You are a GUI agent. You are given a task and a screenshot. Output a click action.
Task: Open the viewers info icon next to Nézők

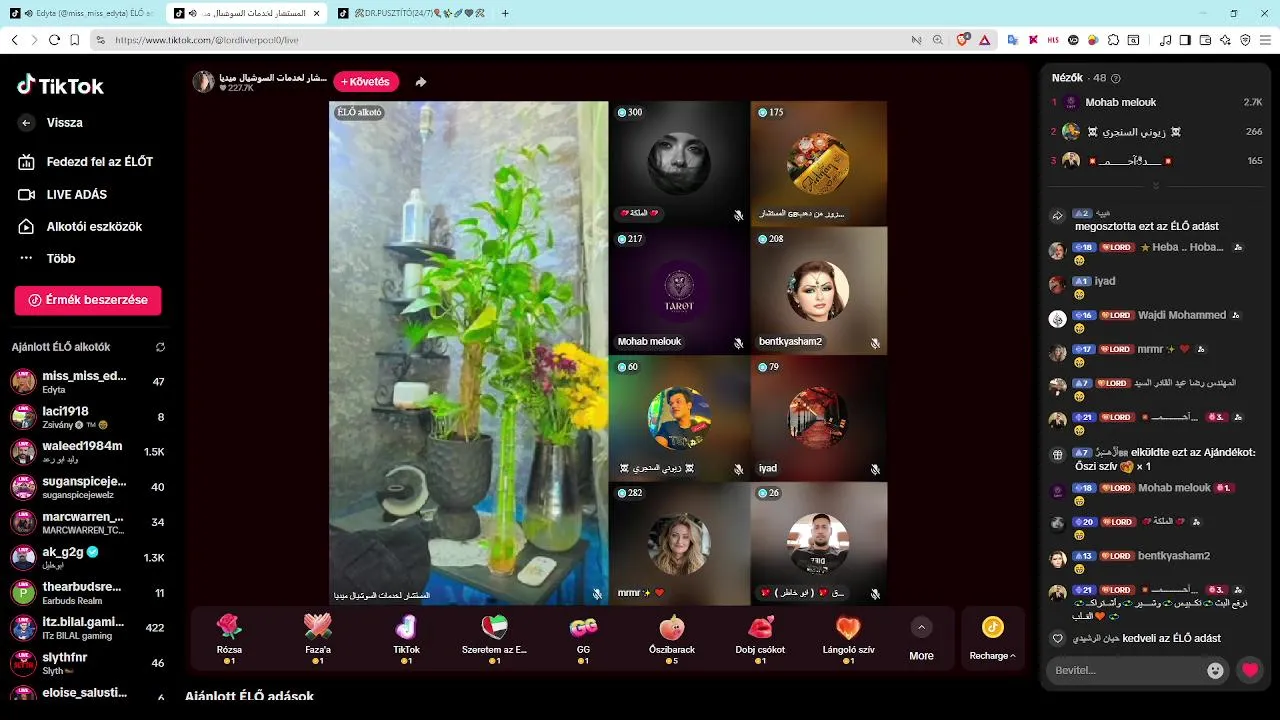coord(1116,78)
